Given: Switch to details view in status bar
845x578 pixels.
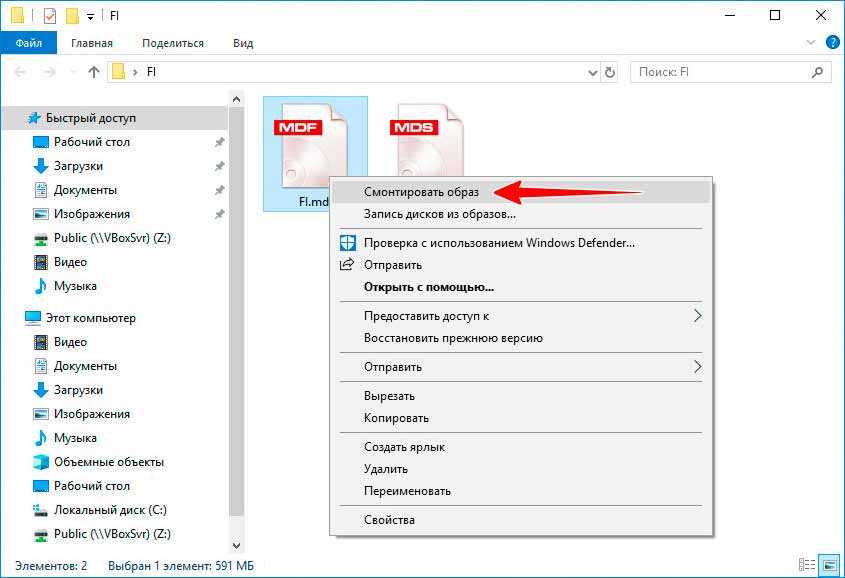Looking at the screenshot, I should click(808, 566).
